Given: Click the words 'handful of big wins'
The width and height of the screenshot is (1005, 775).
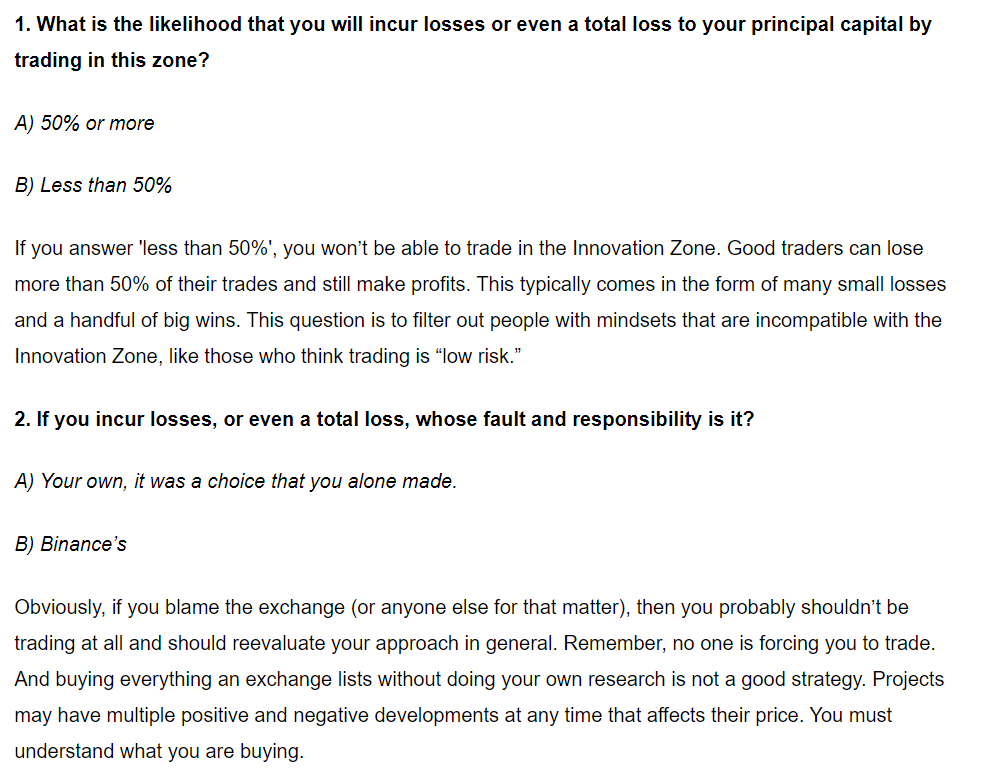Looking at the screenshot, I should [x=153, y=320].
